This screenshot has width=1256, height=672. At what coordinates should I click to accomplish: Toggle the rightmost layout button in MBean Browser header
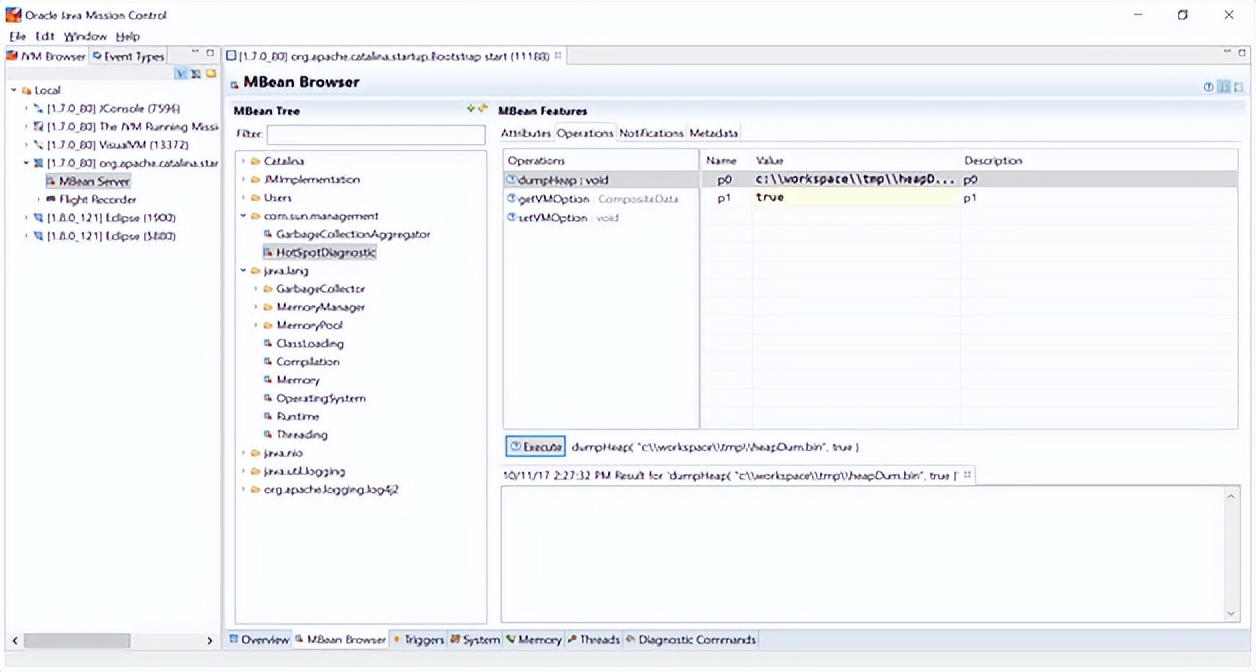click(1237, 88)
